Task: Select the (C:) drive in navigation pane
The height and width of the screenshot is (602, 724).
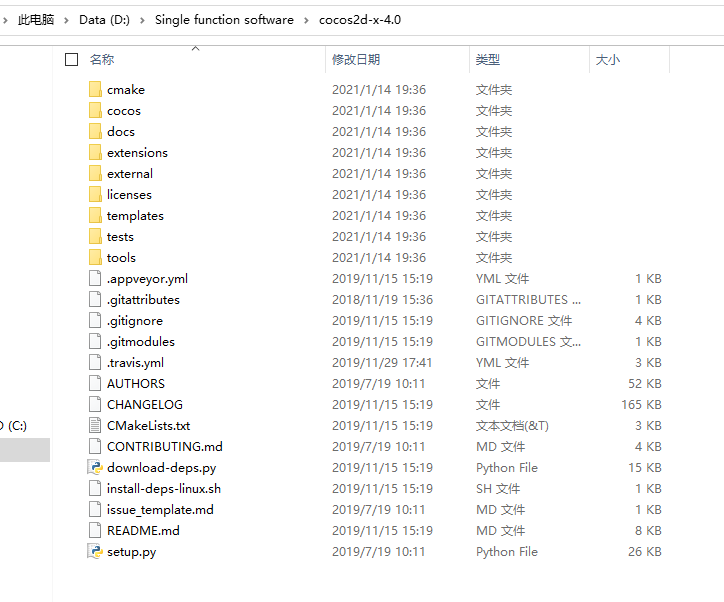Action: pos(14,426)
